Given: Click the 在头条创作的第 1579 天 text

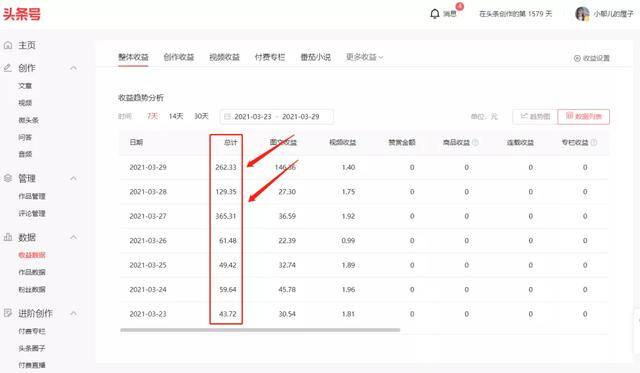Looking at the screenshot, I should 516,14.
